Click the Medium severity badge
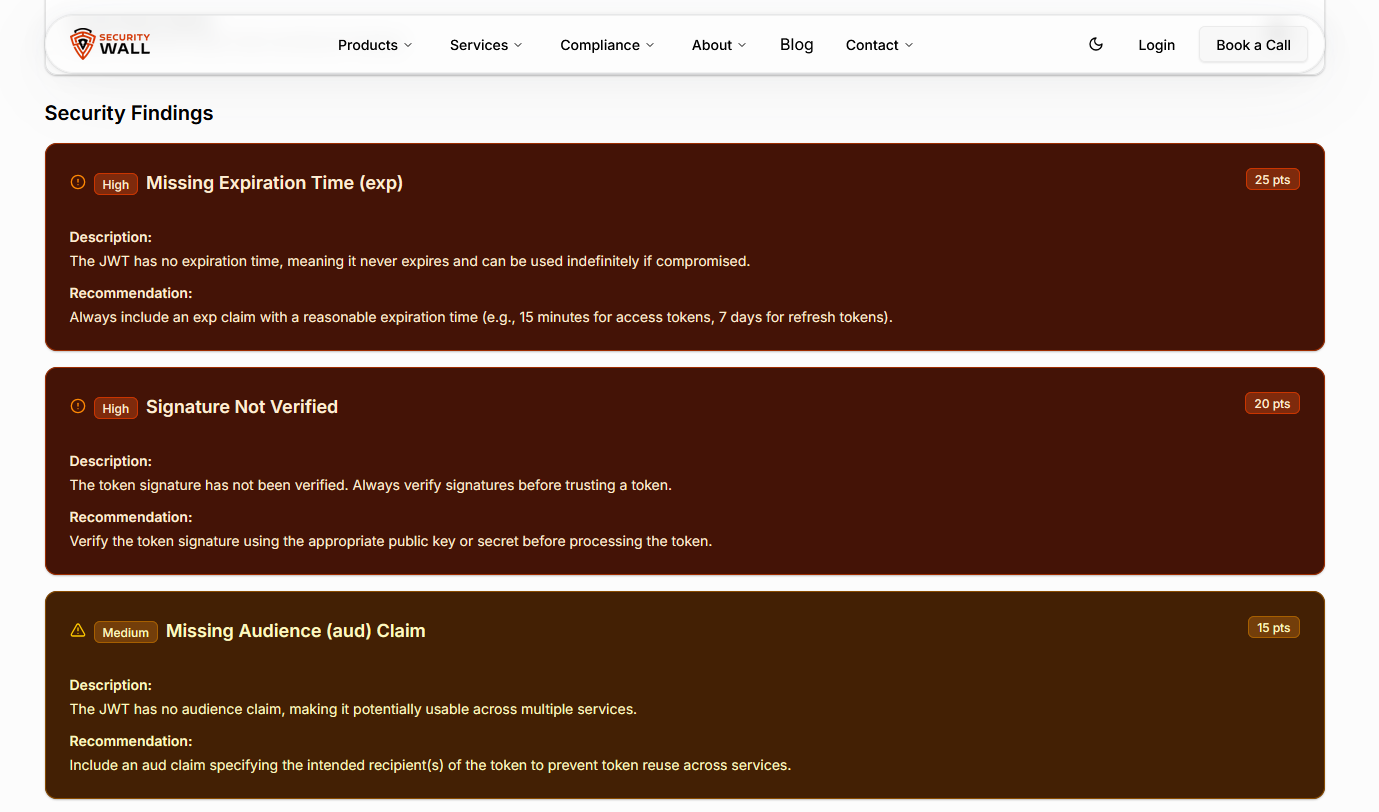The image size is (1379, 812). click(126, 632)
